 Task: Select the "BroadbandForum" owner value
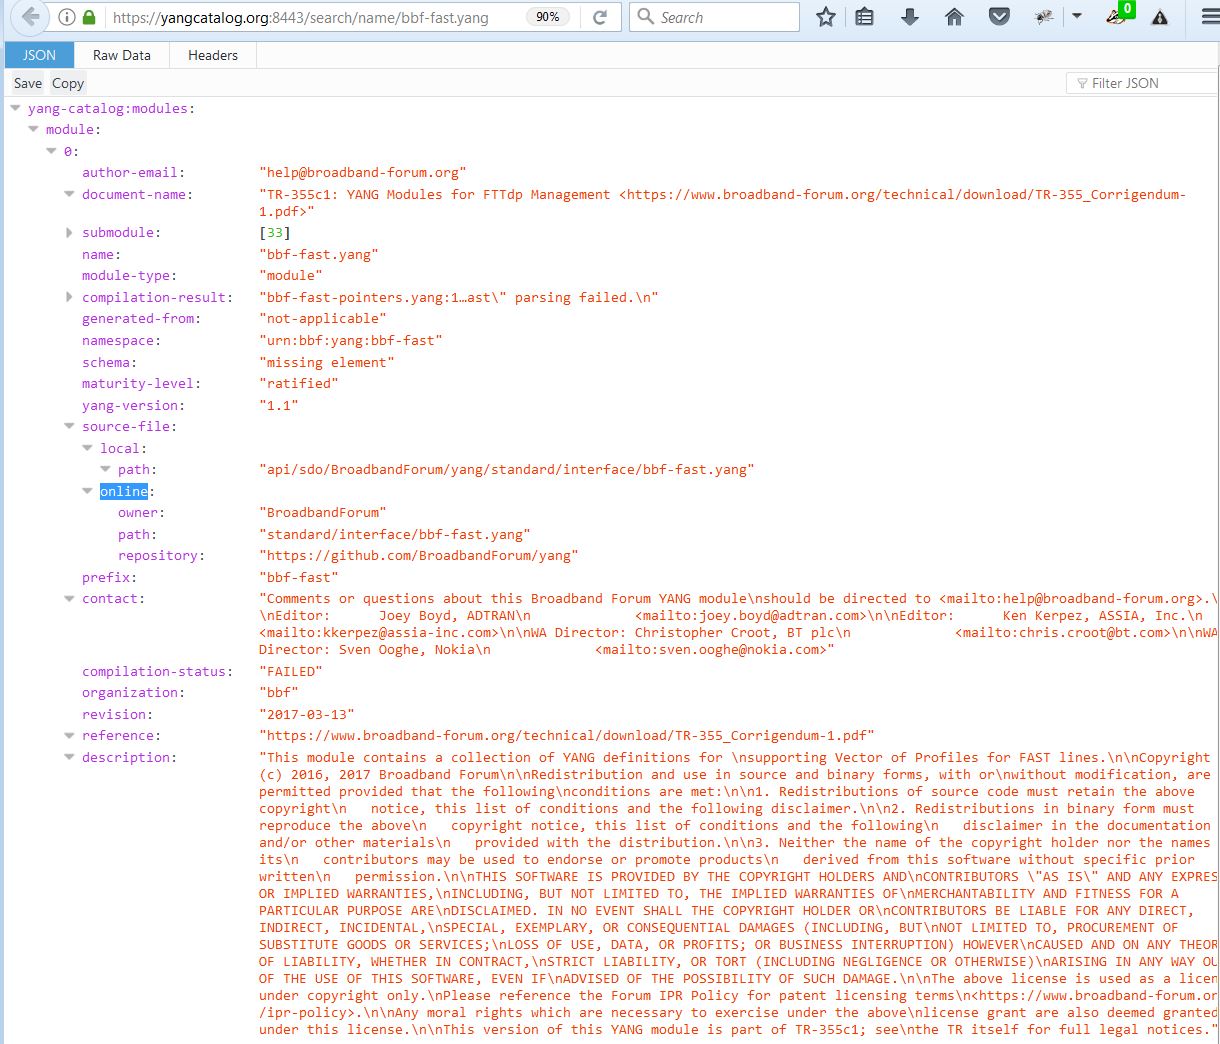click(x=323, y=513)
